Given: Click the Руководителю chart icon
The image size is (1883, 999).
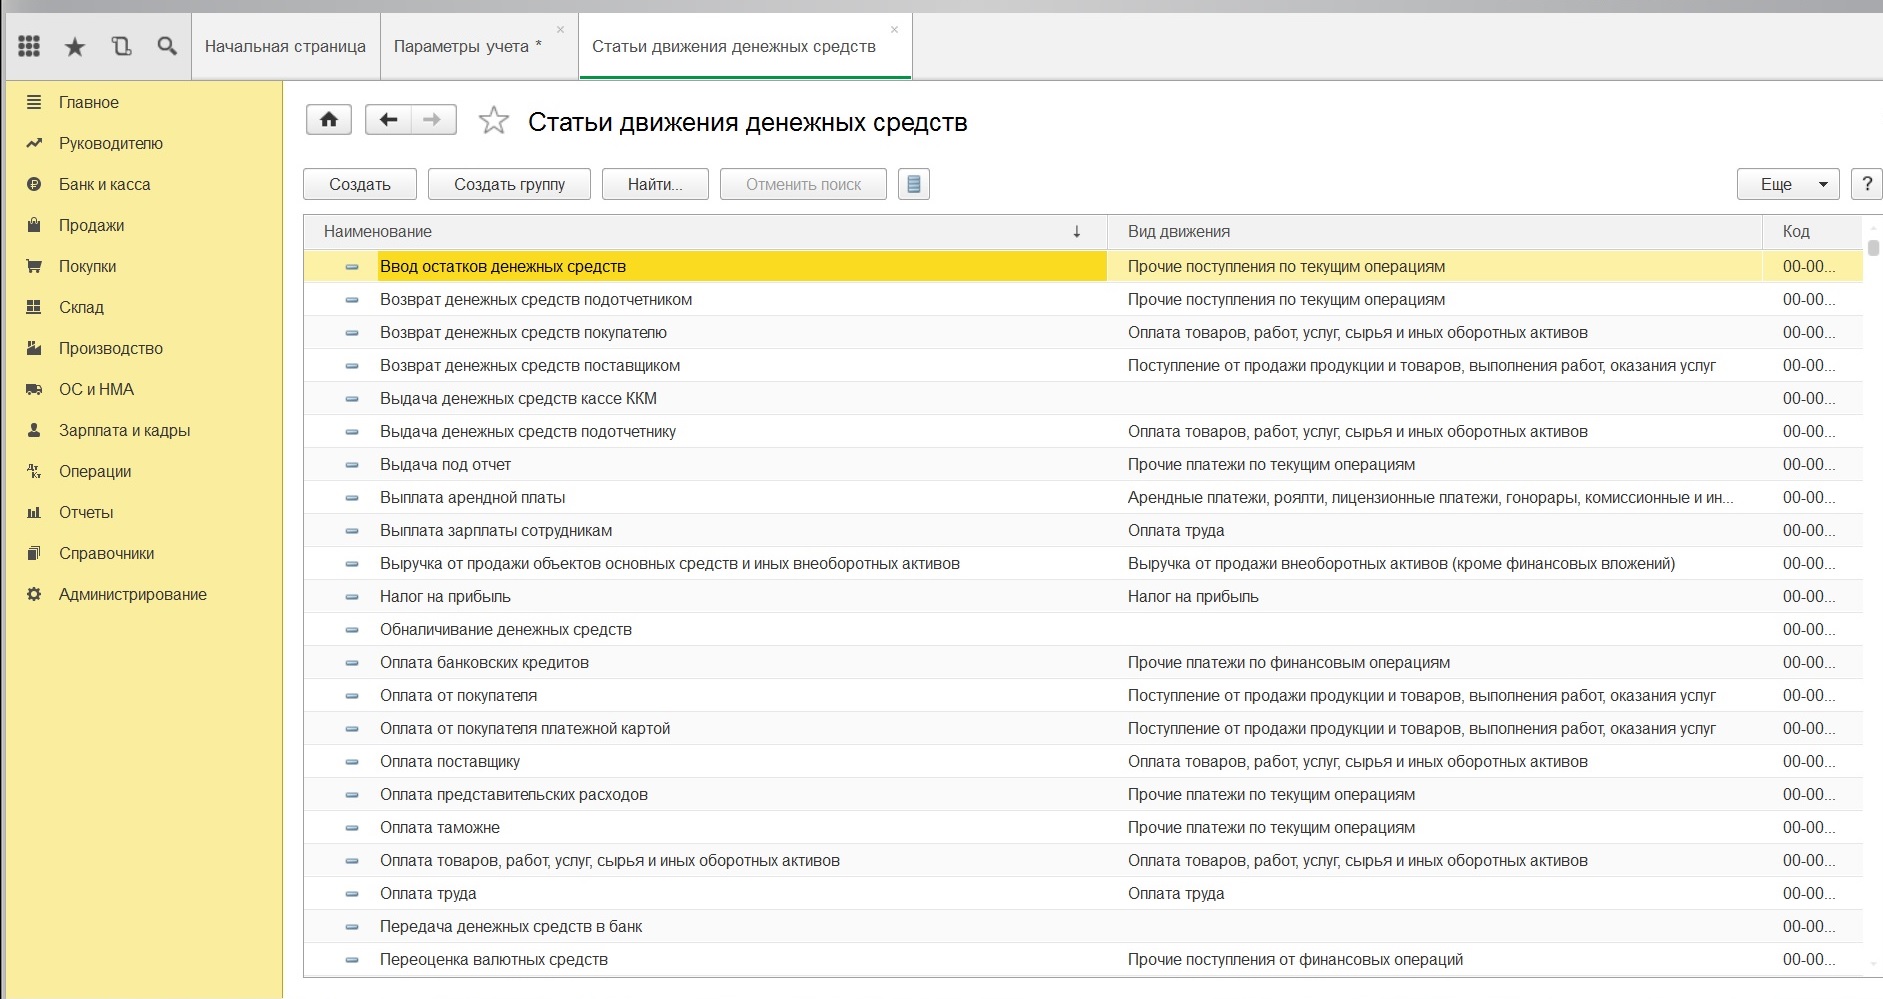Looking at the screenshot, I should [34, 143].
